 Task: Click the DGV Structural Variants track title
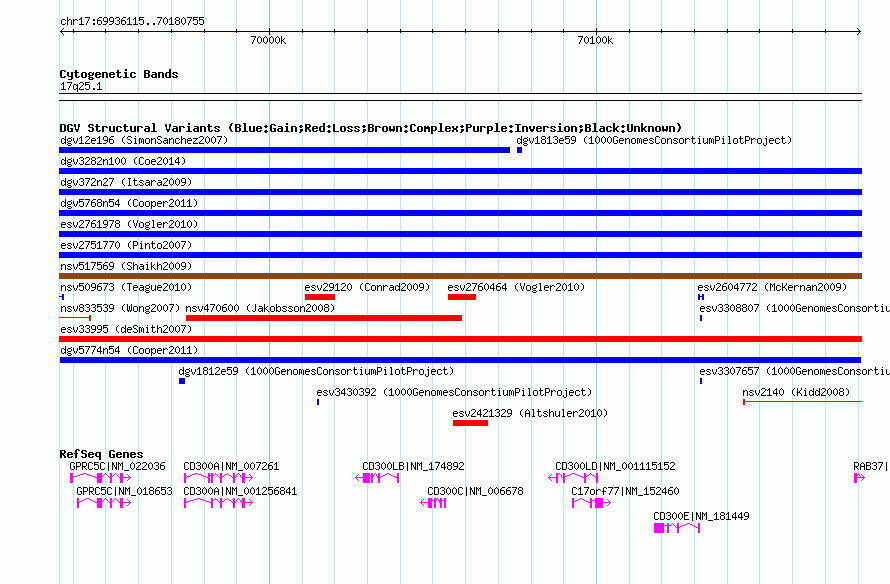coord(370,128)
